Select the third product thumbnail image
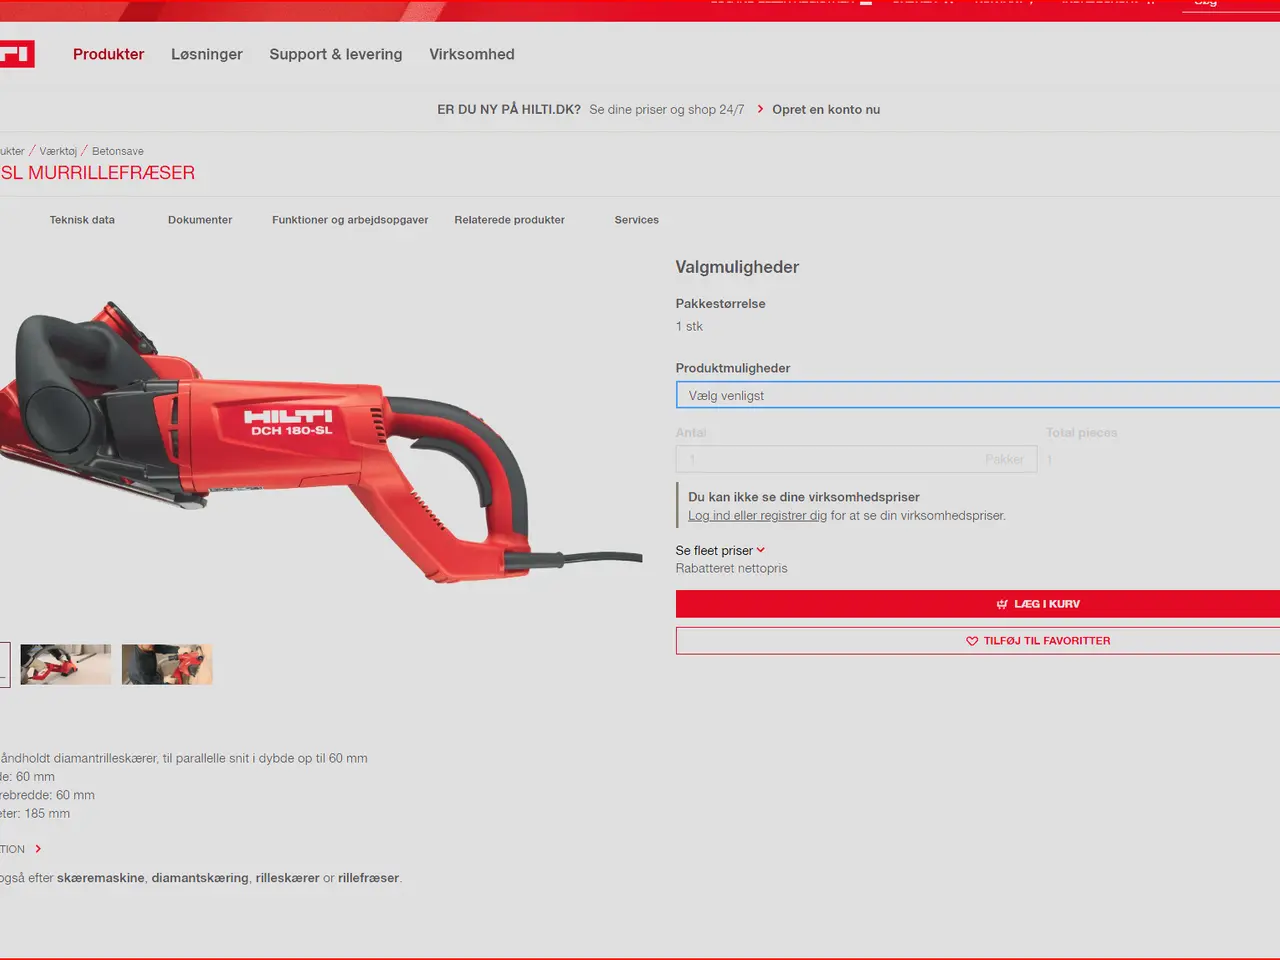The height and width of the screenshot is (960, 1280). click(x=167, y=664)
